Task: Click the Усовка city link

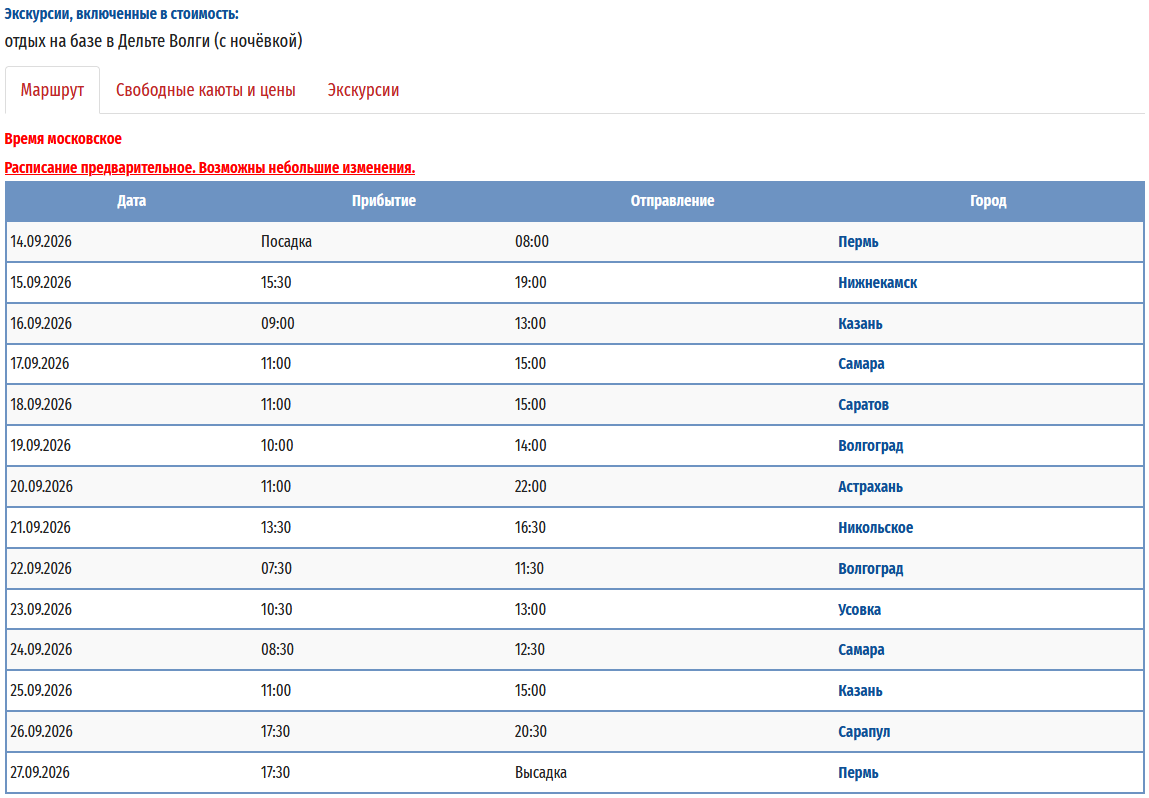Action: 859,610
